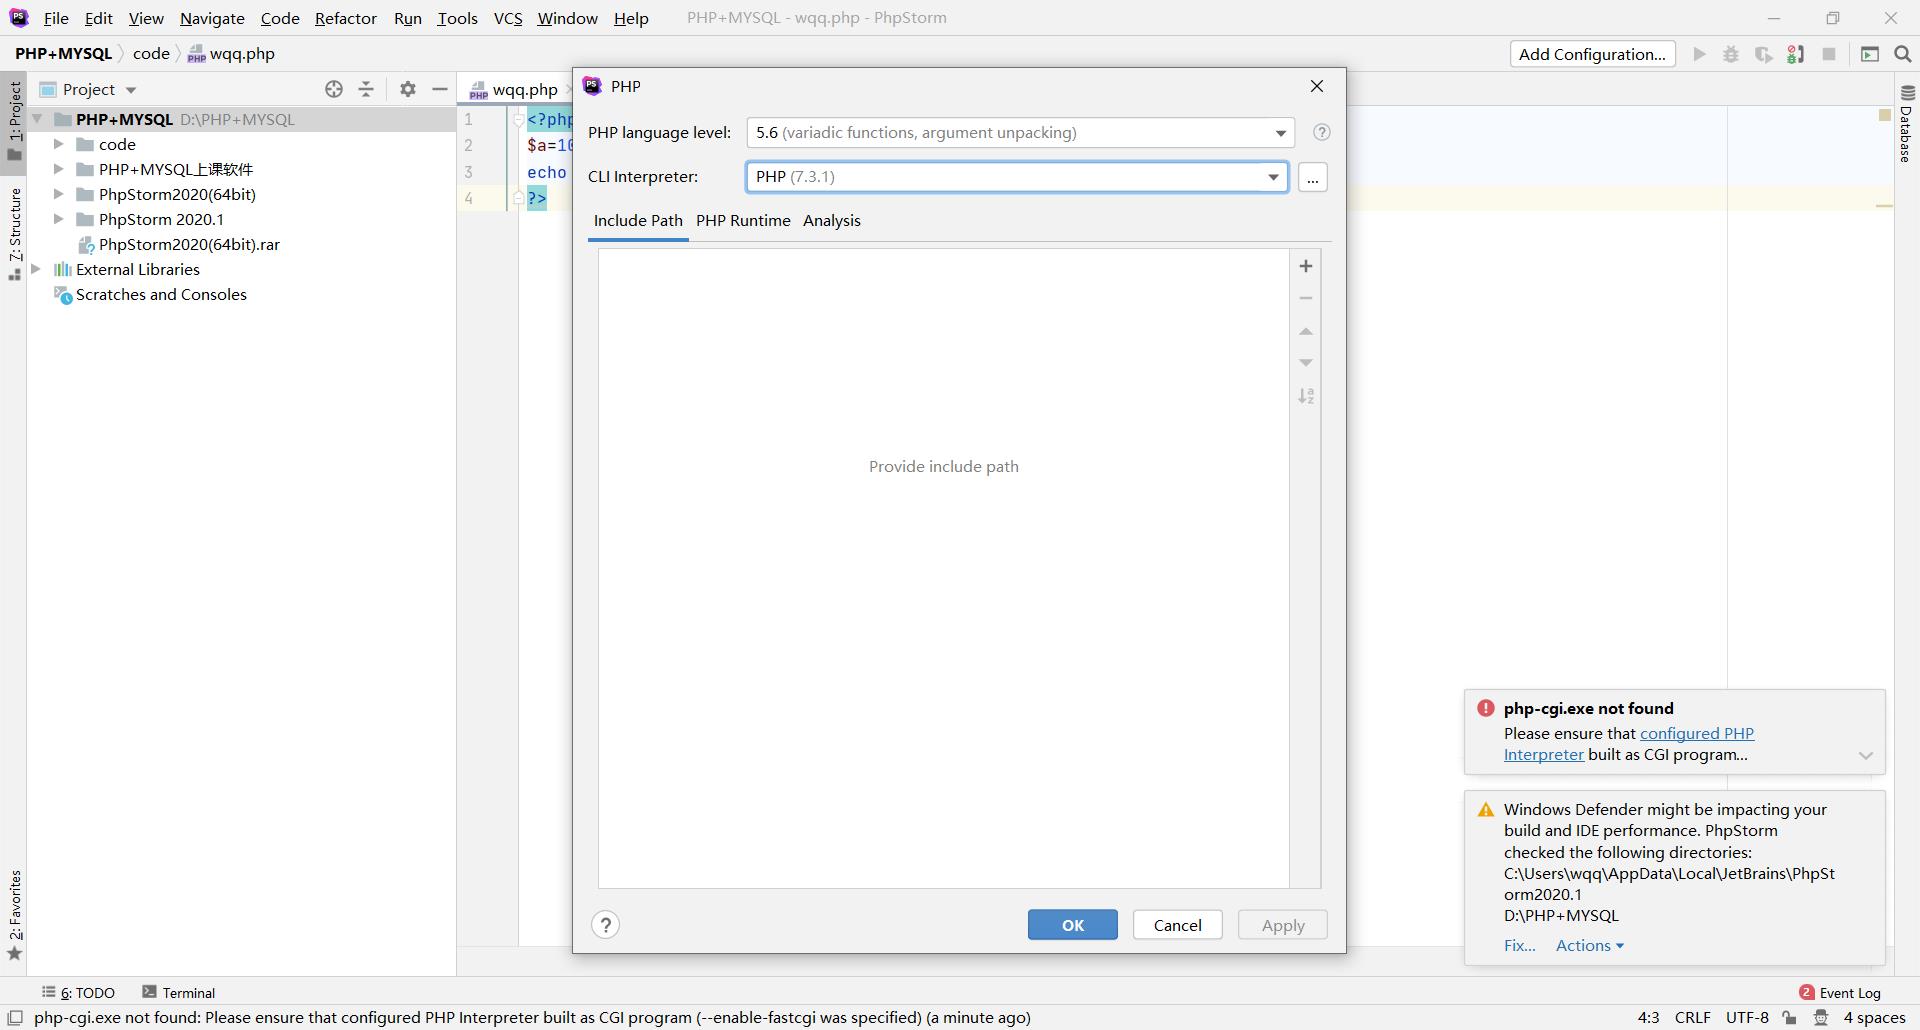Image resolution: width=1920 pixels, height=1030 pixels.
Task: Click the Debug bug icon
Action: (1731, 54)
